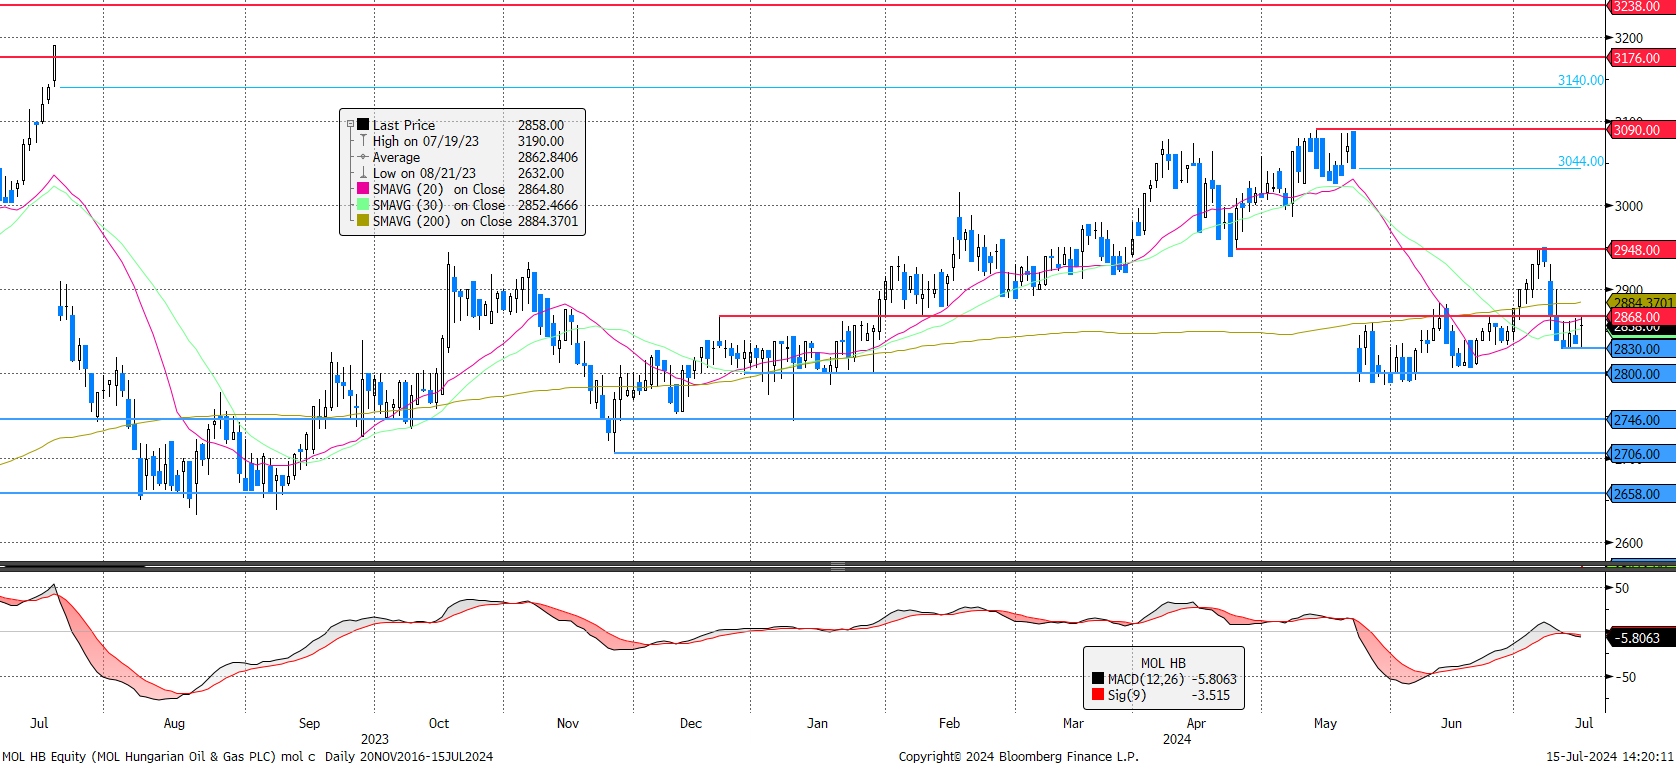
Task: Click the legend value 2862.8406
Action: (x=548, y=157)
